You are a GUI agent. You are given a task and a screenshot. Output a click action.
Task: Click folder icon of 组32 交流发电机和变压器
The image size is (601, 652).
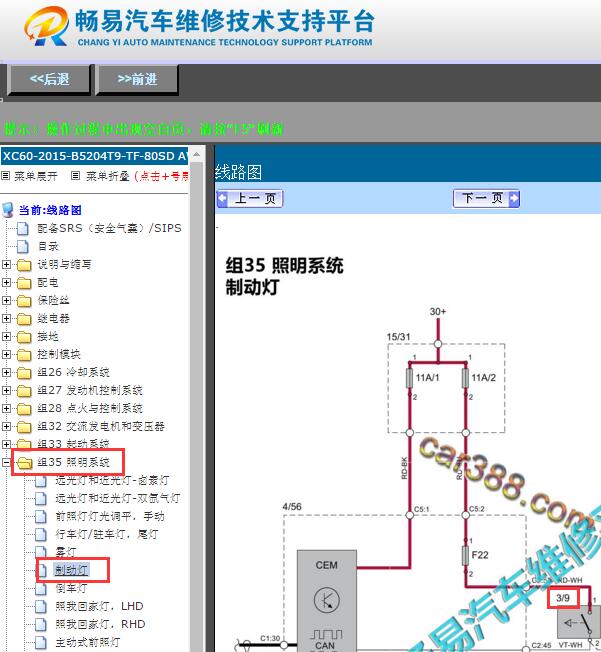click(x=24, y=427)
